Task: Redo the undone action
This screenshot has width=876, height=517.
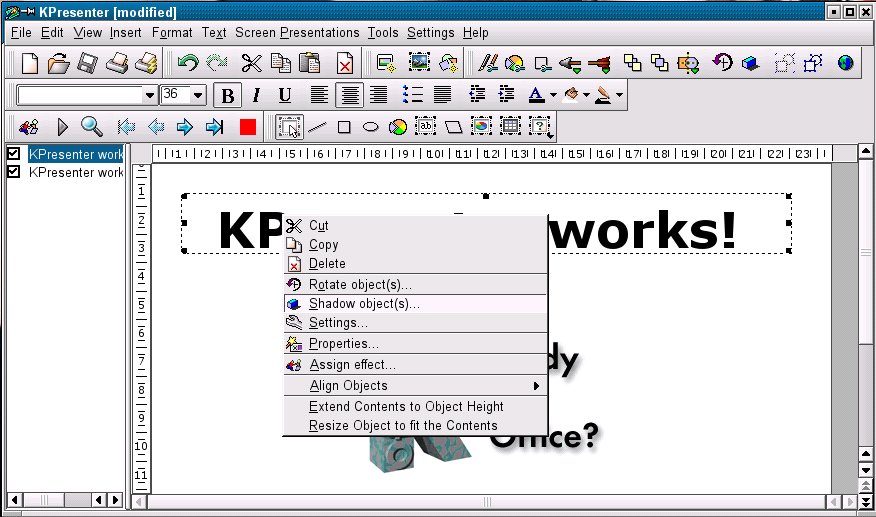Action: [x=217, y=63]
